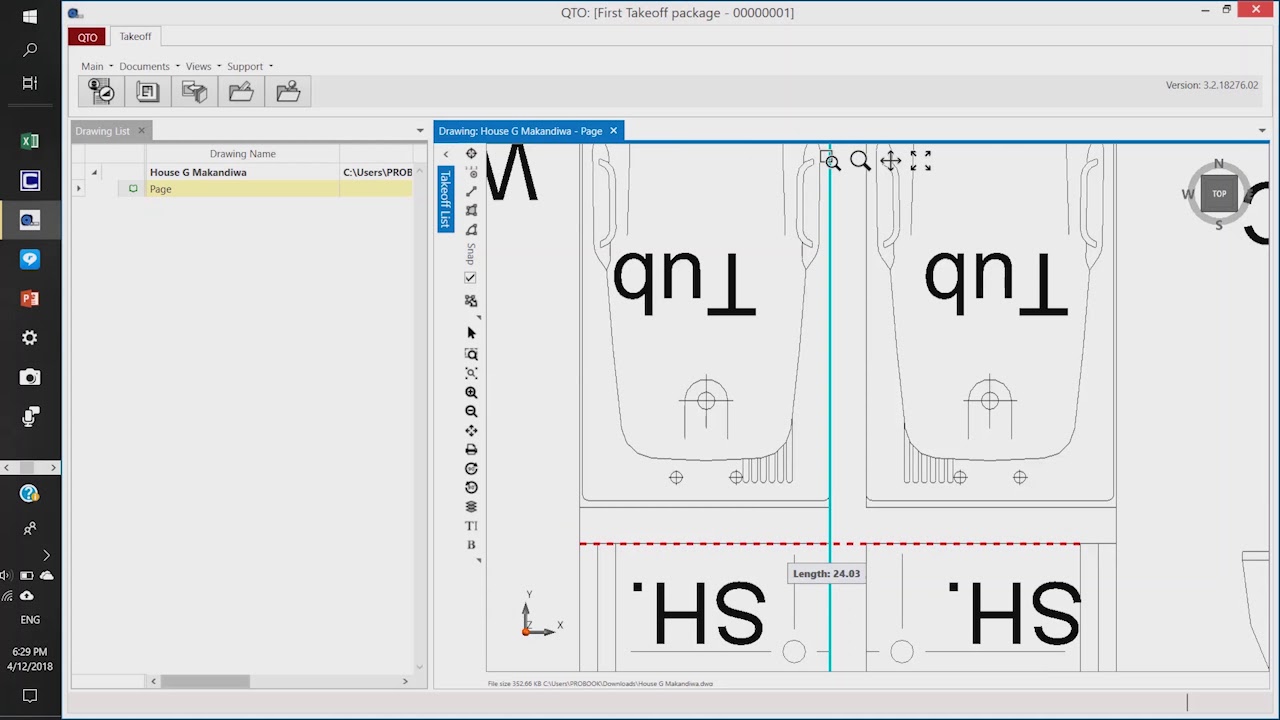Click the ribbon icon with arrow and cube
Viewport: 1280px width, 720px height.
click(x=195, y=92)
